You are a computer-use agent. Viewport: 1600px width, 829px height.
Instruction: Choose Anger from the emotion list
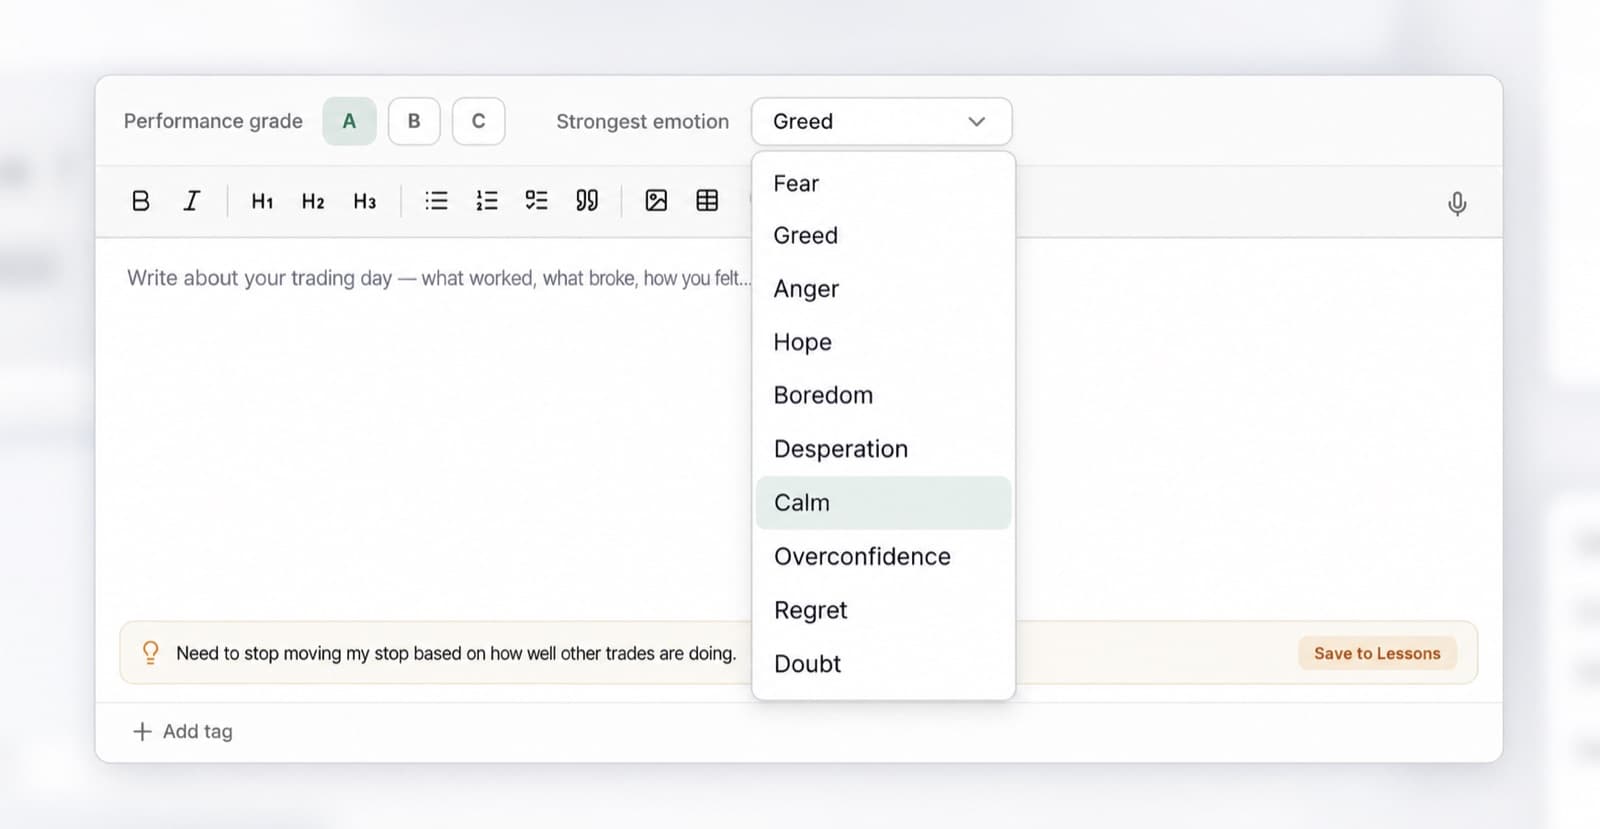click(883, 289)
